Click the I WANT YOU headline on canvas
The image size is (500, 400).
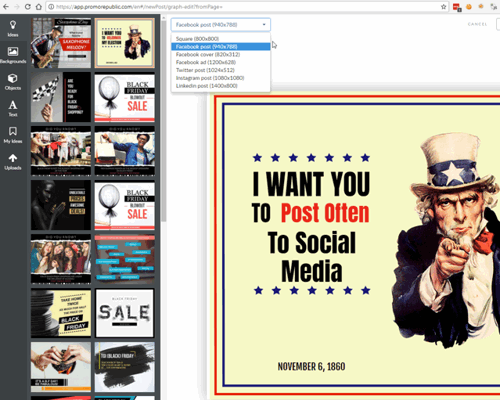(311, 184)
